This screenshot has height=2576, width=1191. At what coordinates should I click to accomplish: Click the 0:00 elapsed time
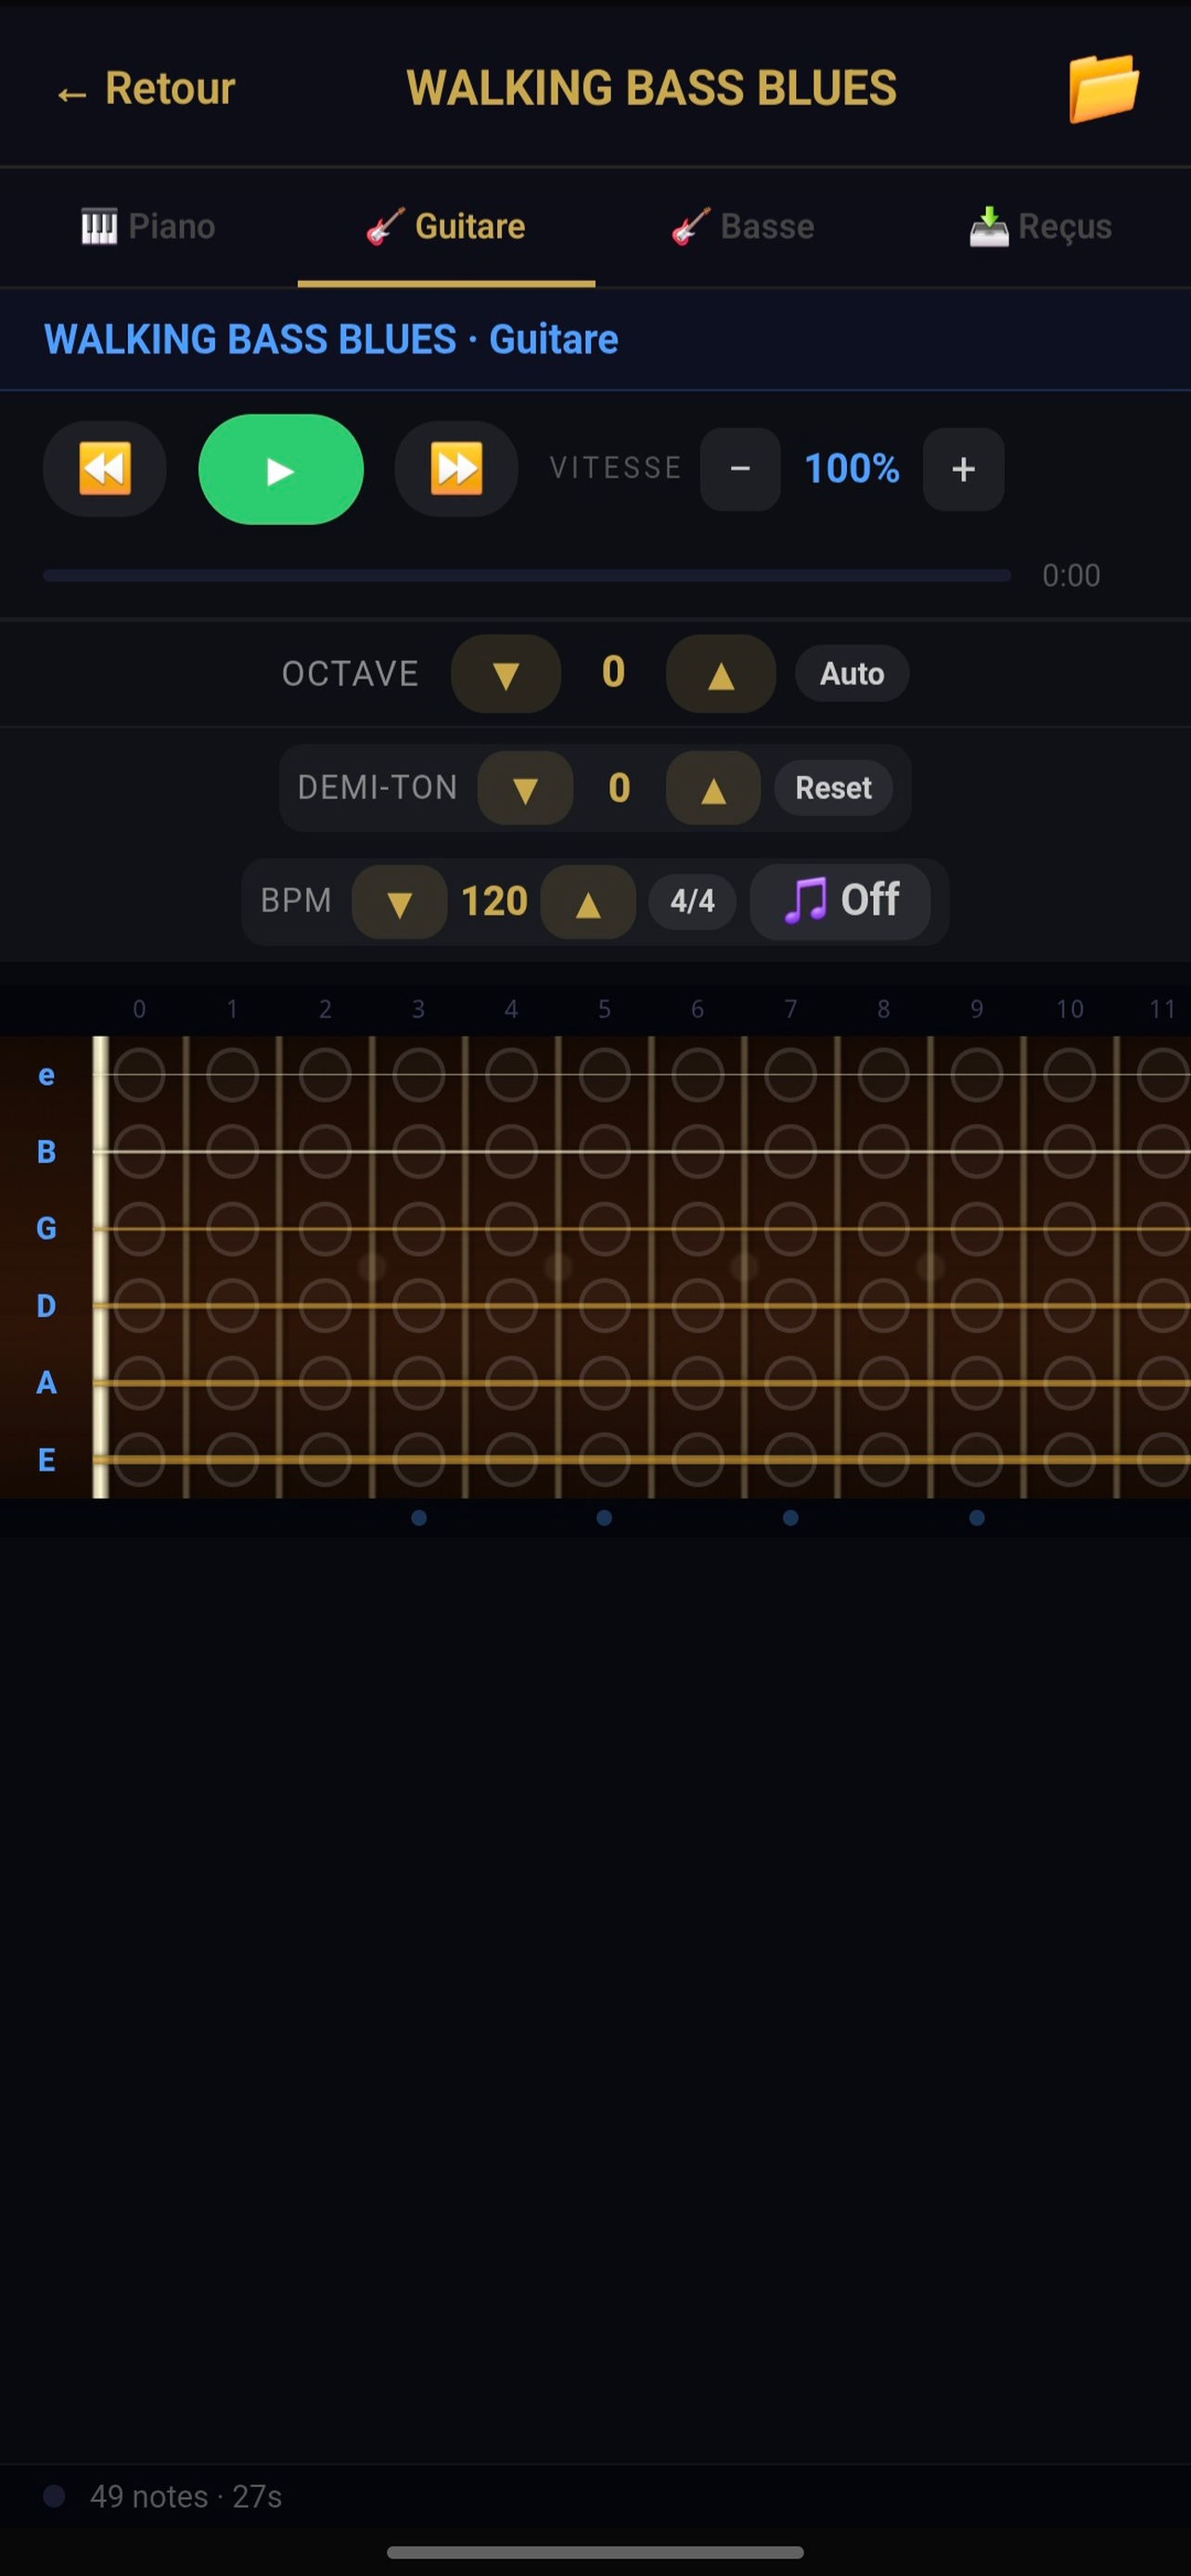(x=1071, y=576)
